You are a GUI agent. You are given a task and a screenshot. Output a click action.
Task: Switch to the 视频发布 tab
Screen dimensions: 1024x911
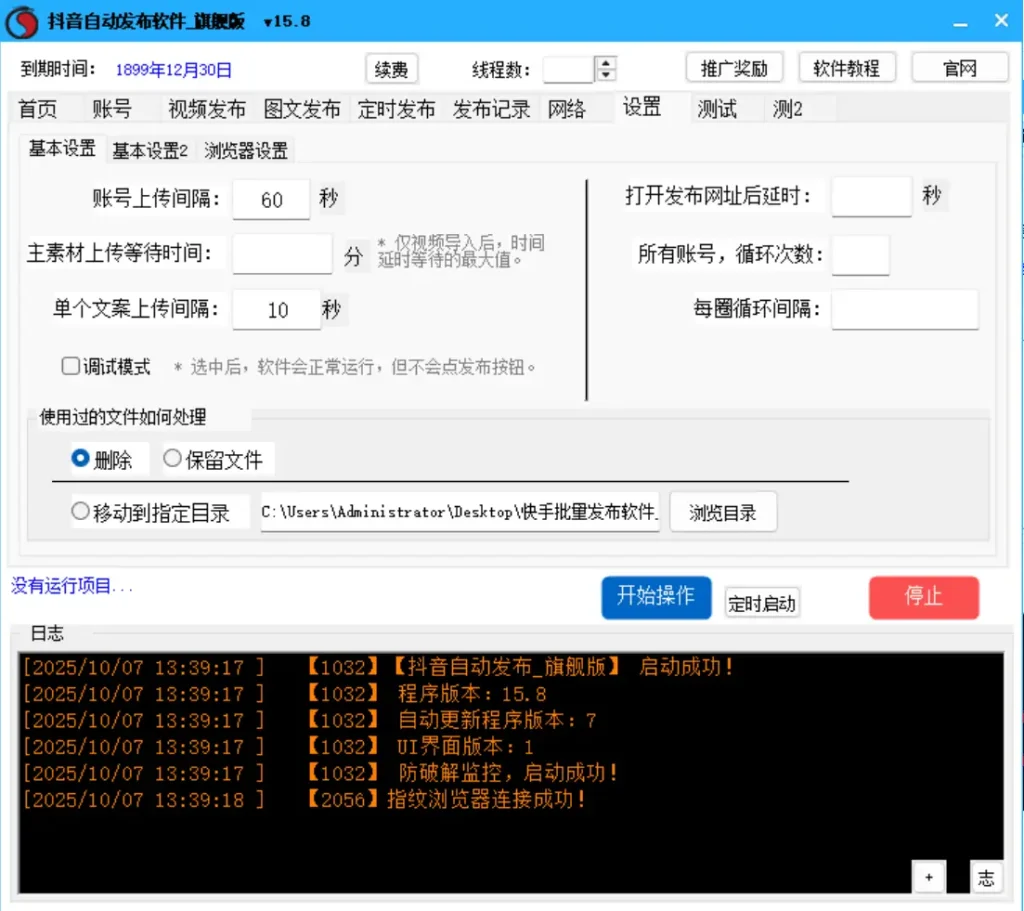[x=206, y=109]
